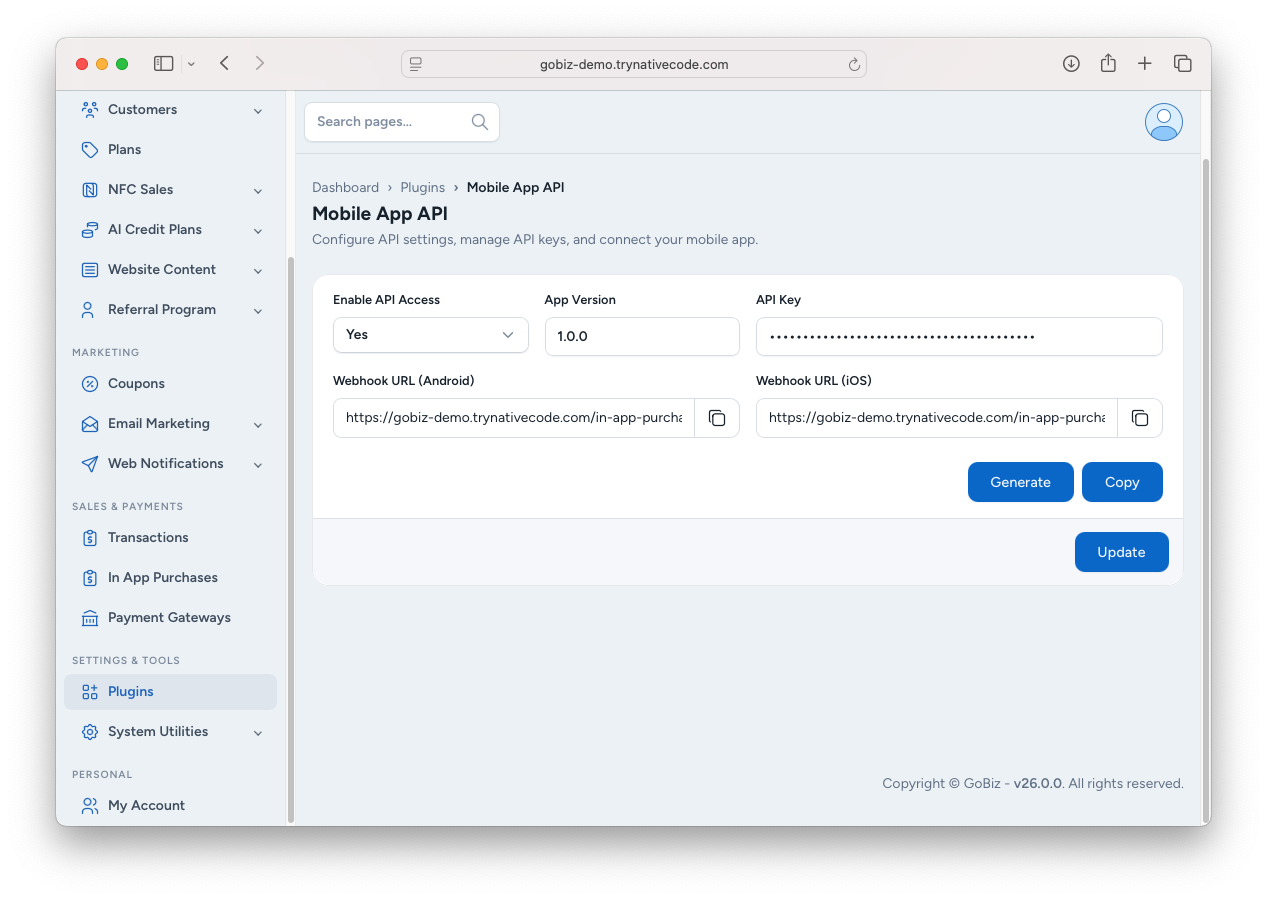Go to In App Purchases
The width and height of the screenshot is (1267, 900).
point(170,578)
